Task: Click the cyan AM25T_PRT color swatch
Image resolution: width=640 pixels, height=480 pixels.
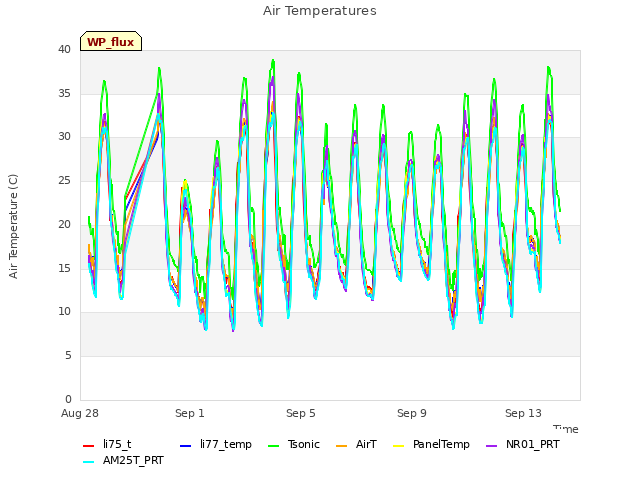Action: [x=89, y=462]
